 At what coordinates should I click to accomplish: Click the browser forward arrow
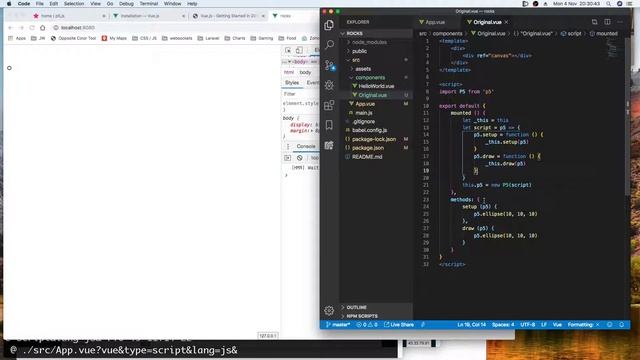pyautogui.click(x=21, y=28)
